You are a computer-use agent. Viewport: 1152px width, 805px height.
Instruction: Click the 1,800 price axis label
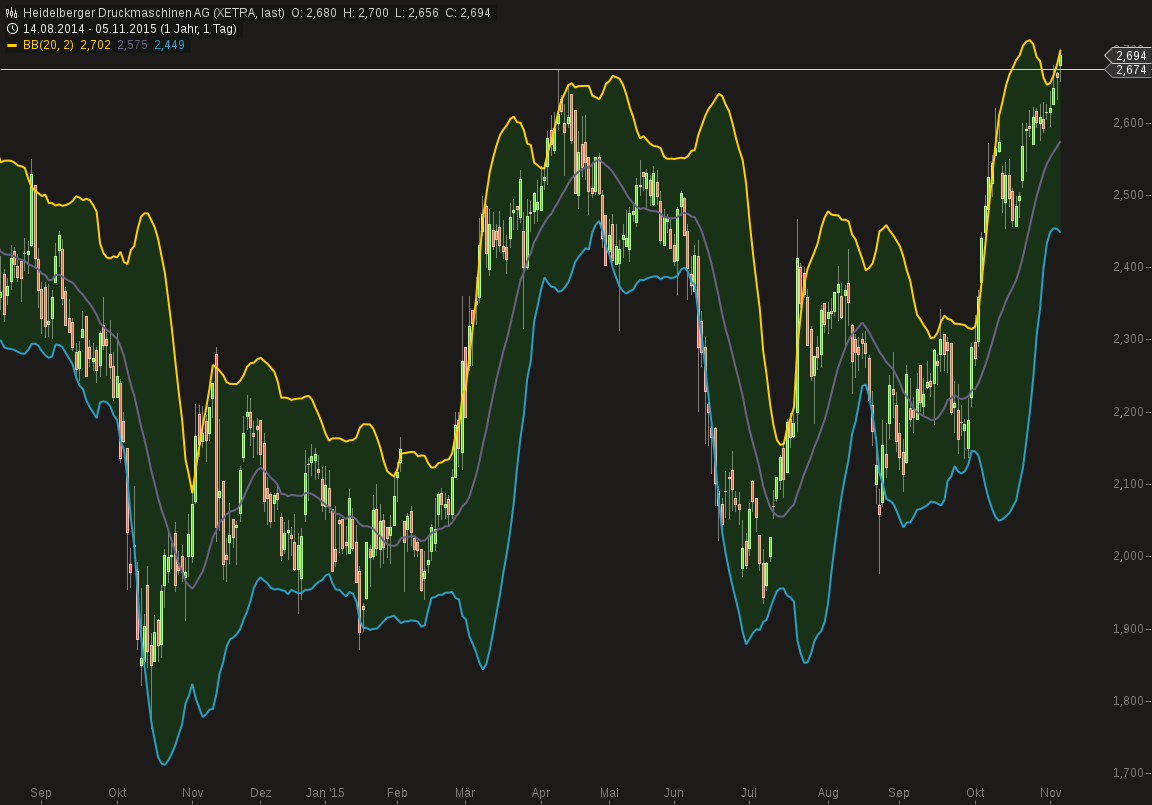(1128, 700)
